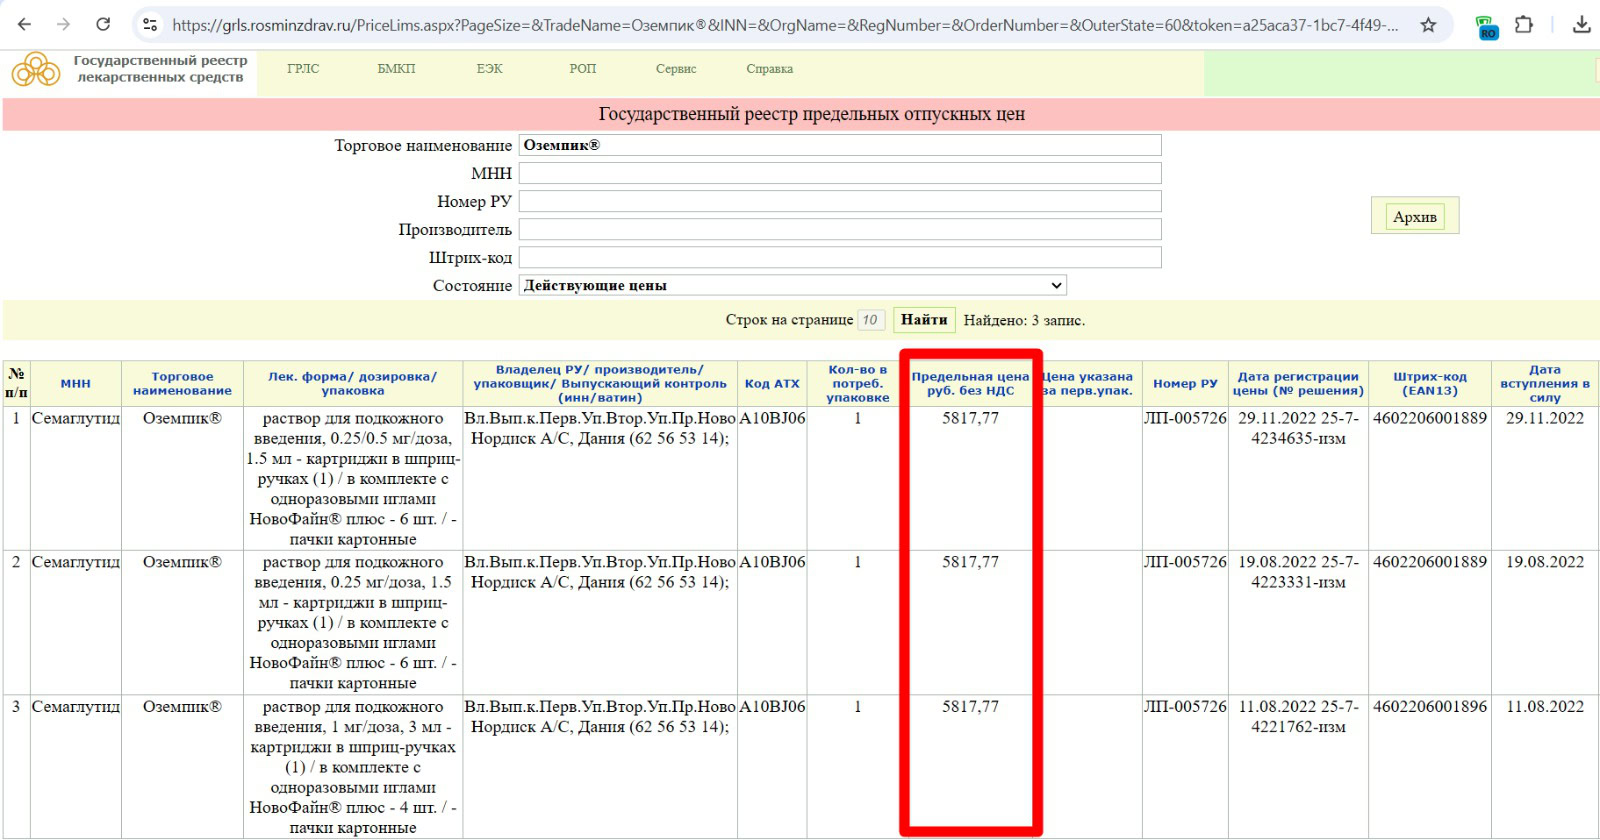Click price 5817,77 in row 2
The image size is (1600, 840).
(970, 562)
